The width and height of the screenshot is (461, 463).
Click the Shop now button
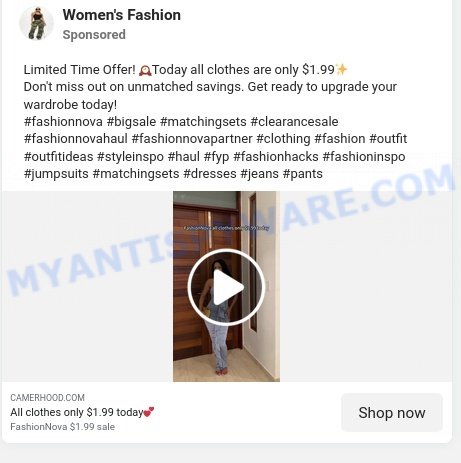392,413
